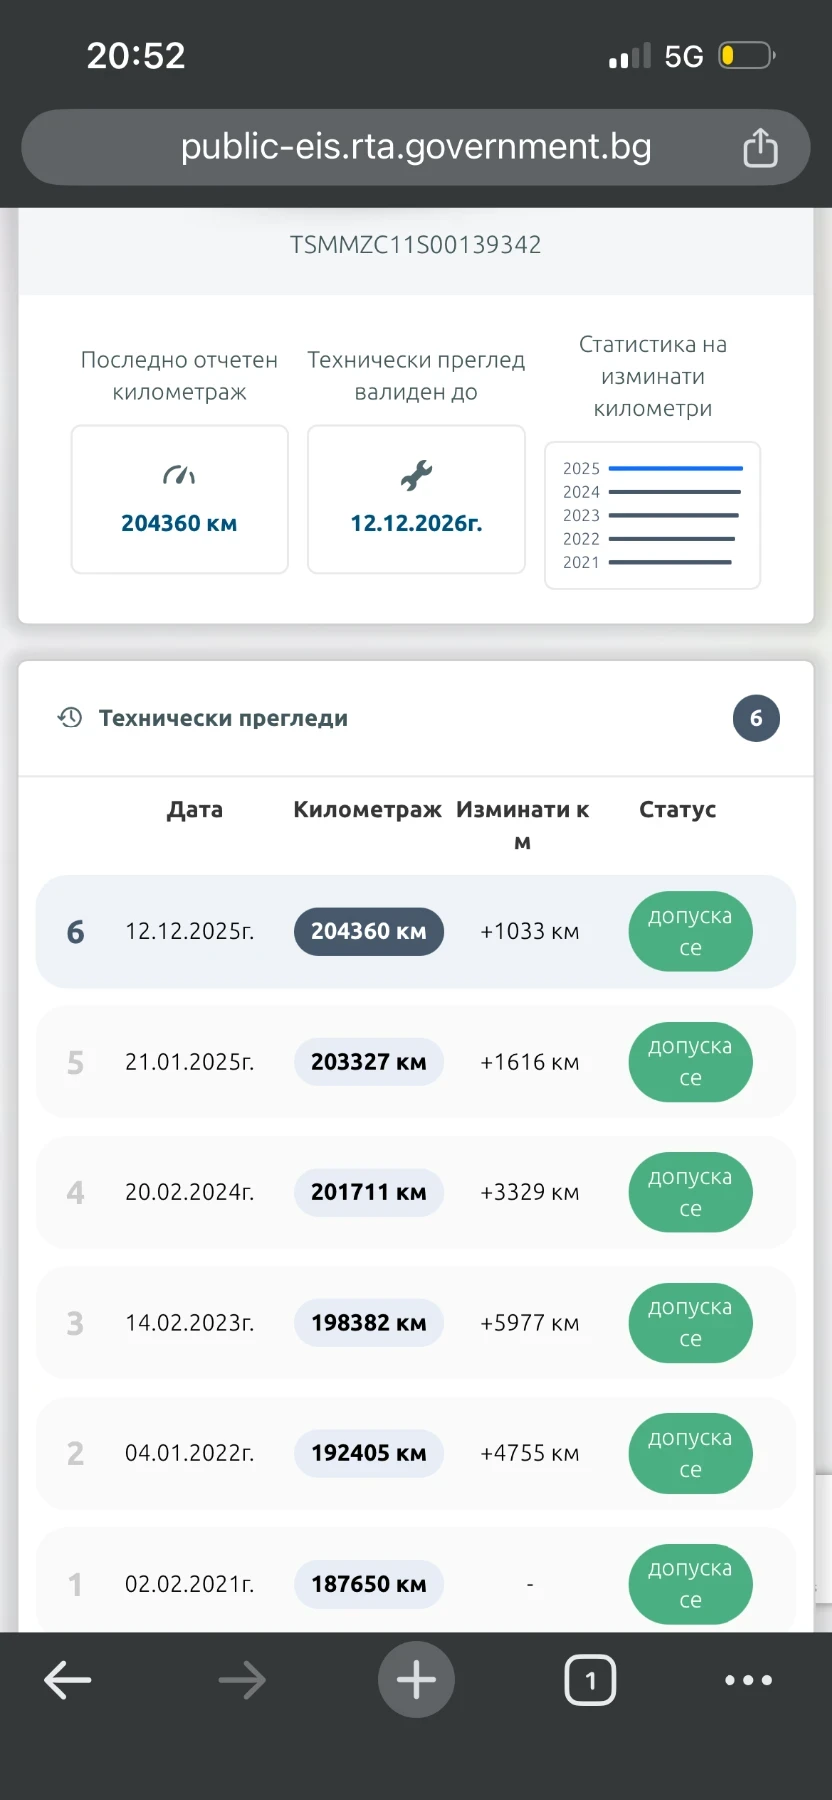Go back with the browser back arrow
Image resolution: width=832 pixels, height=1800 pixels.
click(68, 1680)
